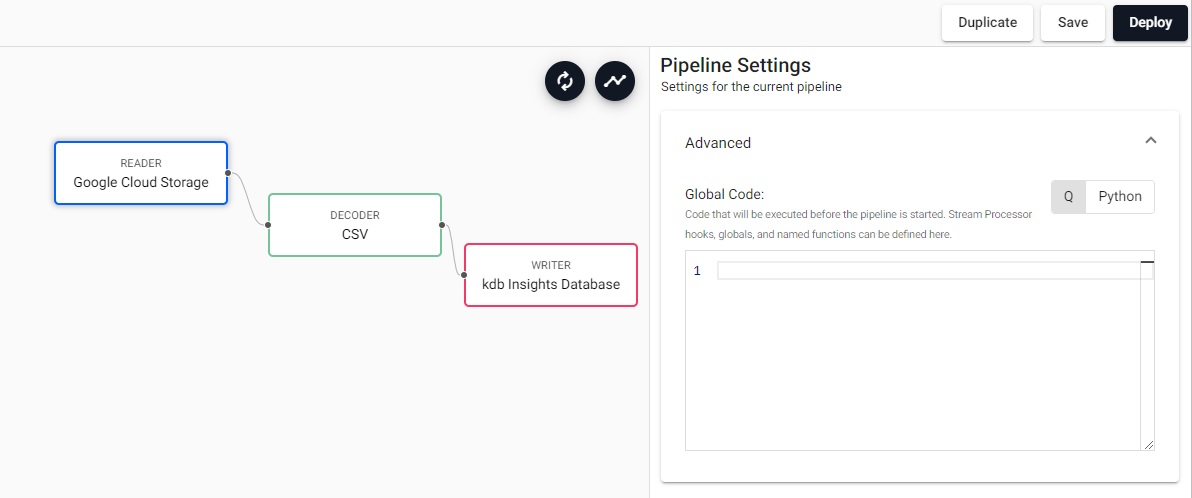The image size is (1192, 498).
Task: Deploy the pipeline
Action: coord(1150,23)
